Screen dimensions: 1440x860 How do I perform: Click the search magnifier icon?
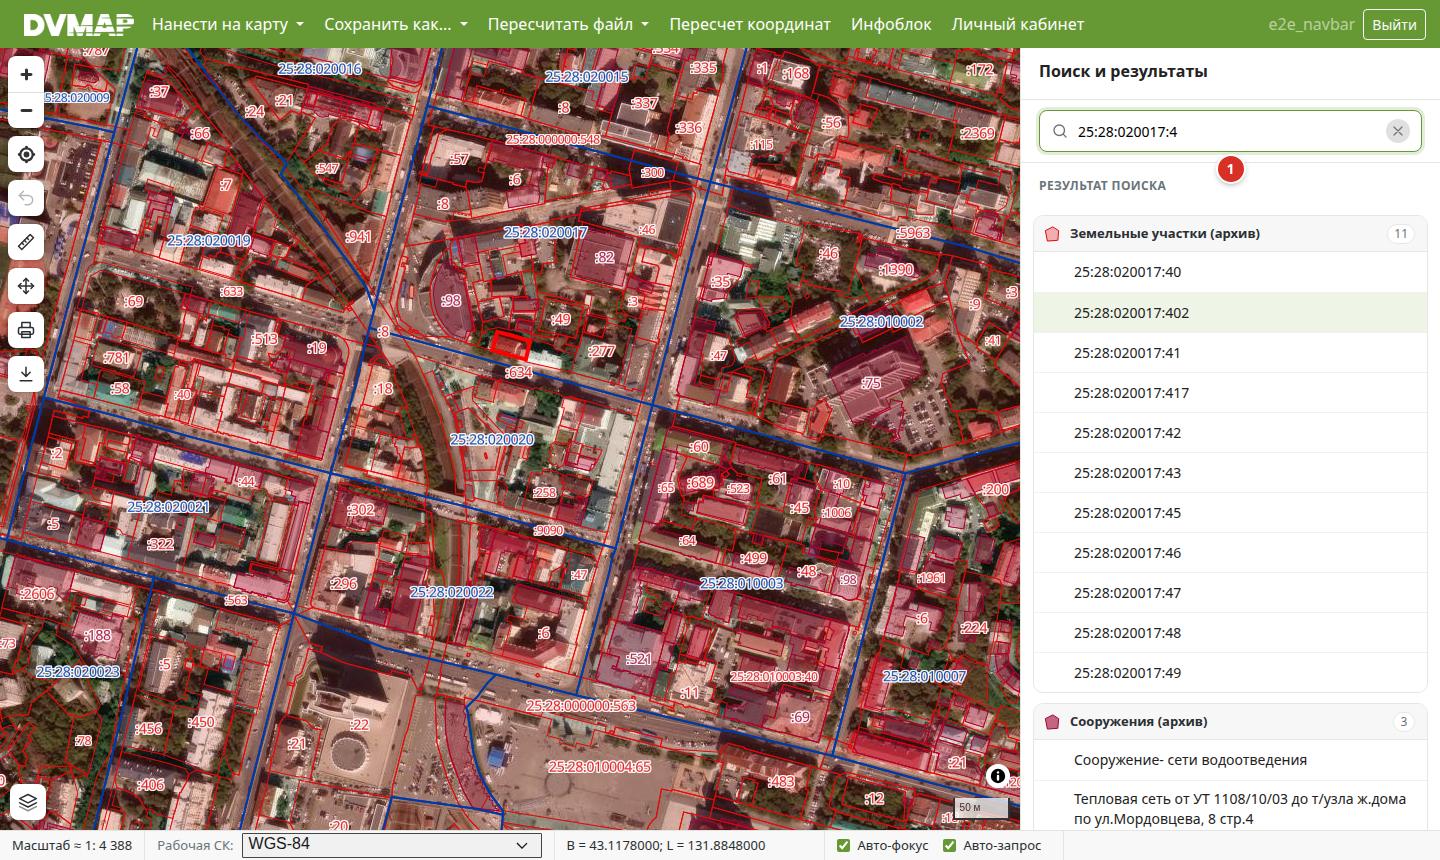1060,131
